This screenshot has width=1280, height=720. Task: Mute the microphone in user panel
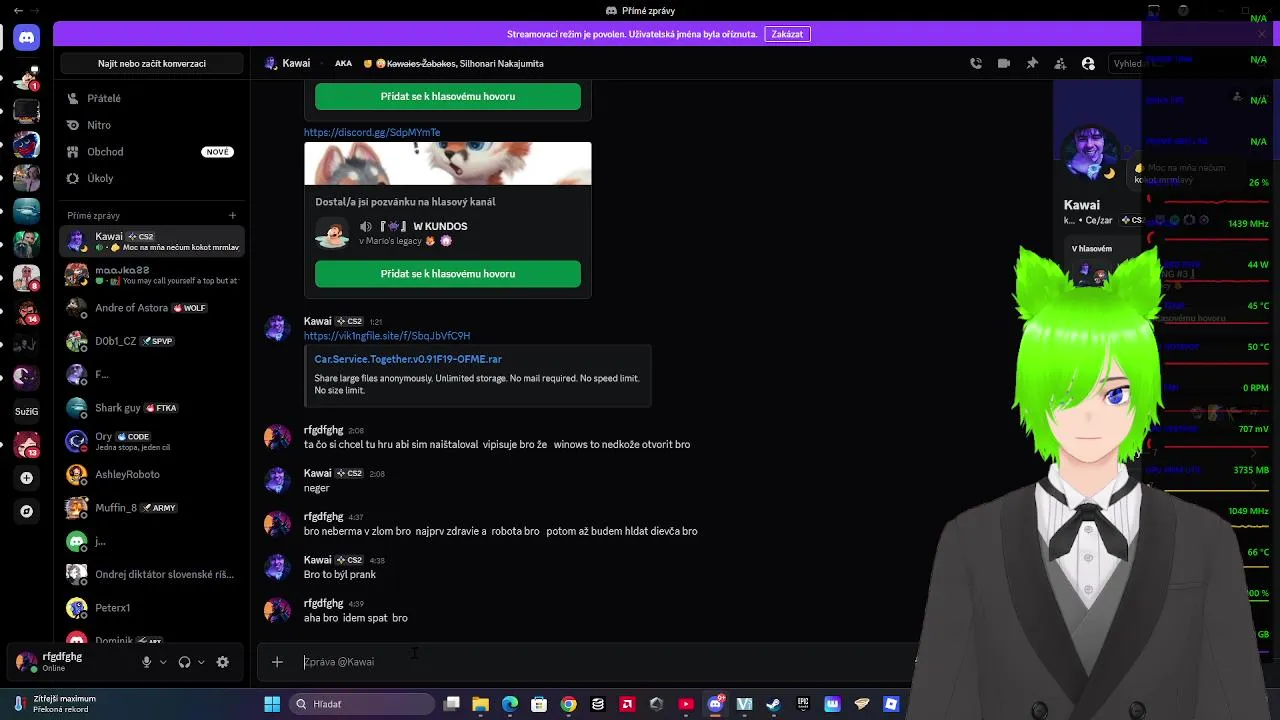coord(146,662)
